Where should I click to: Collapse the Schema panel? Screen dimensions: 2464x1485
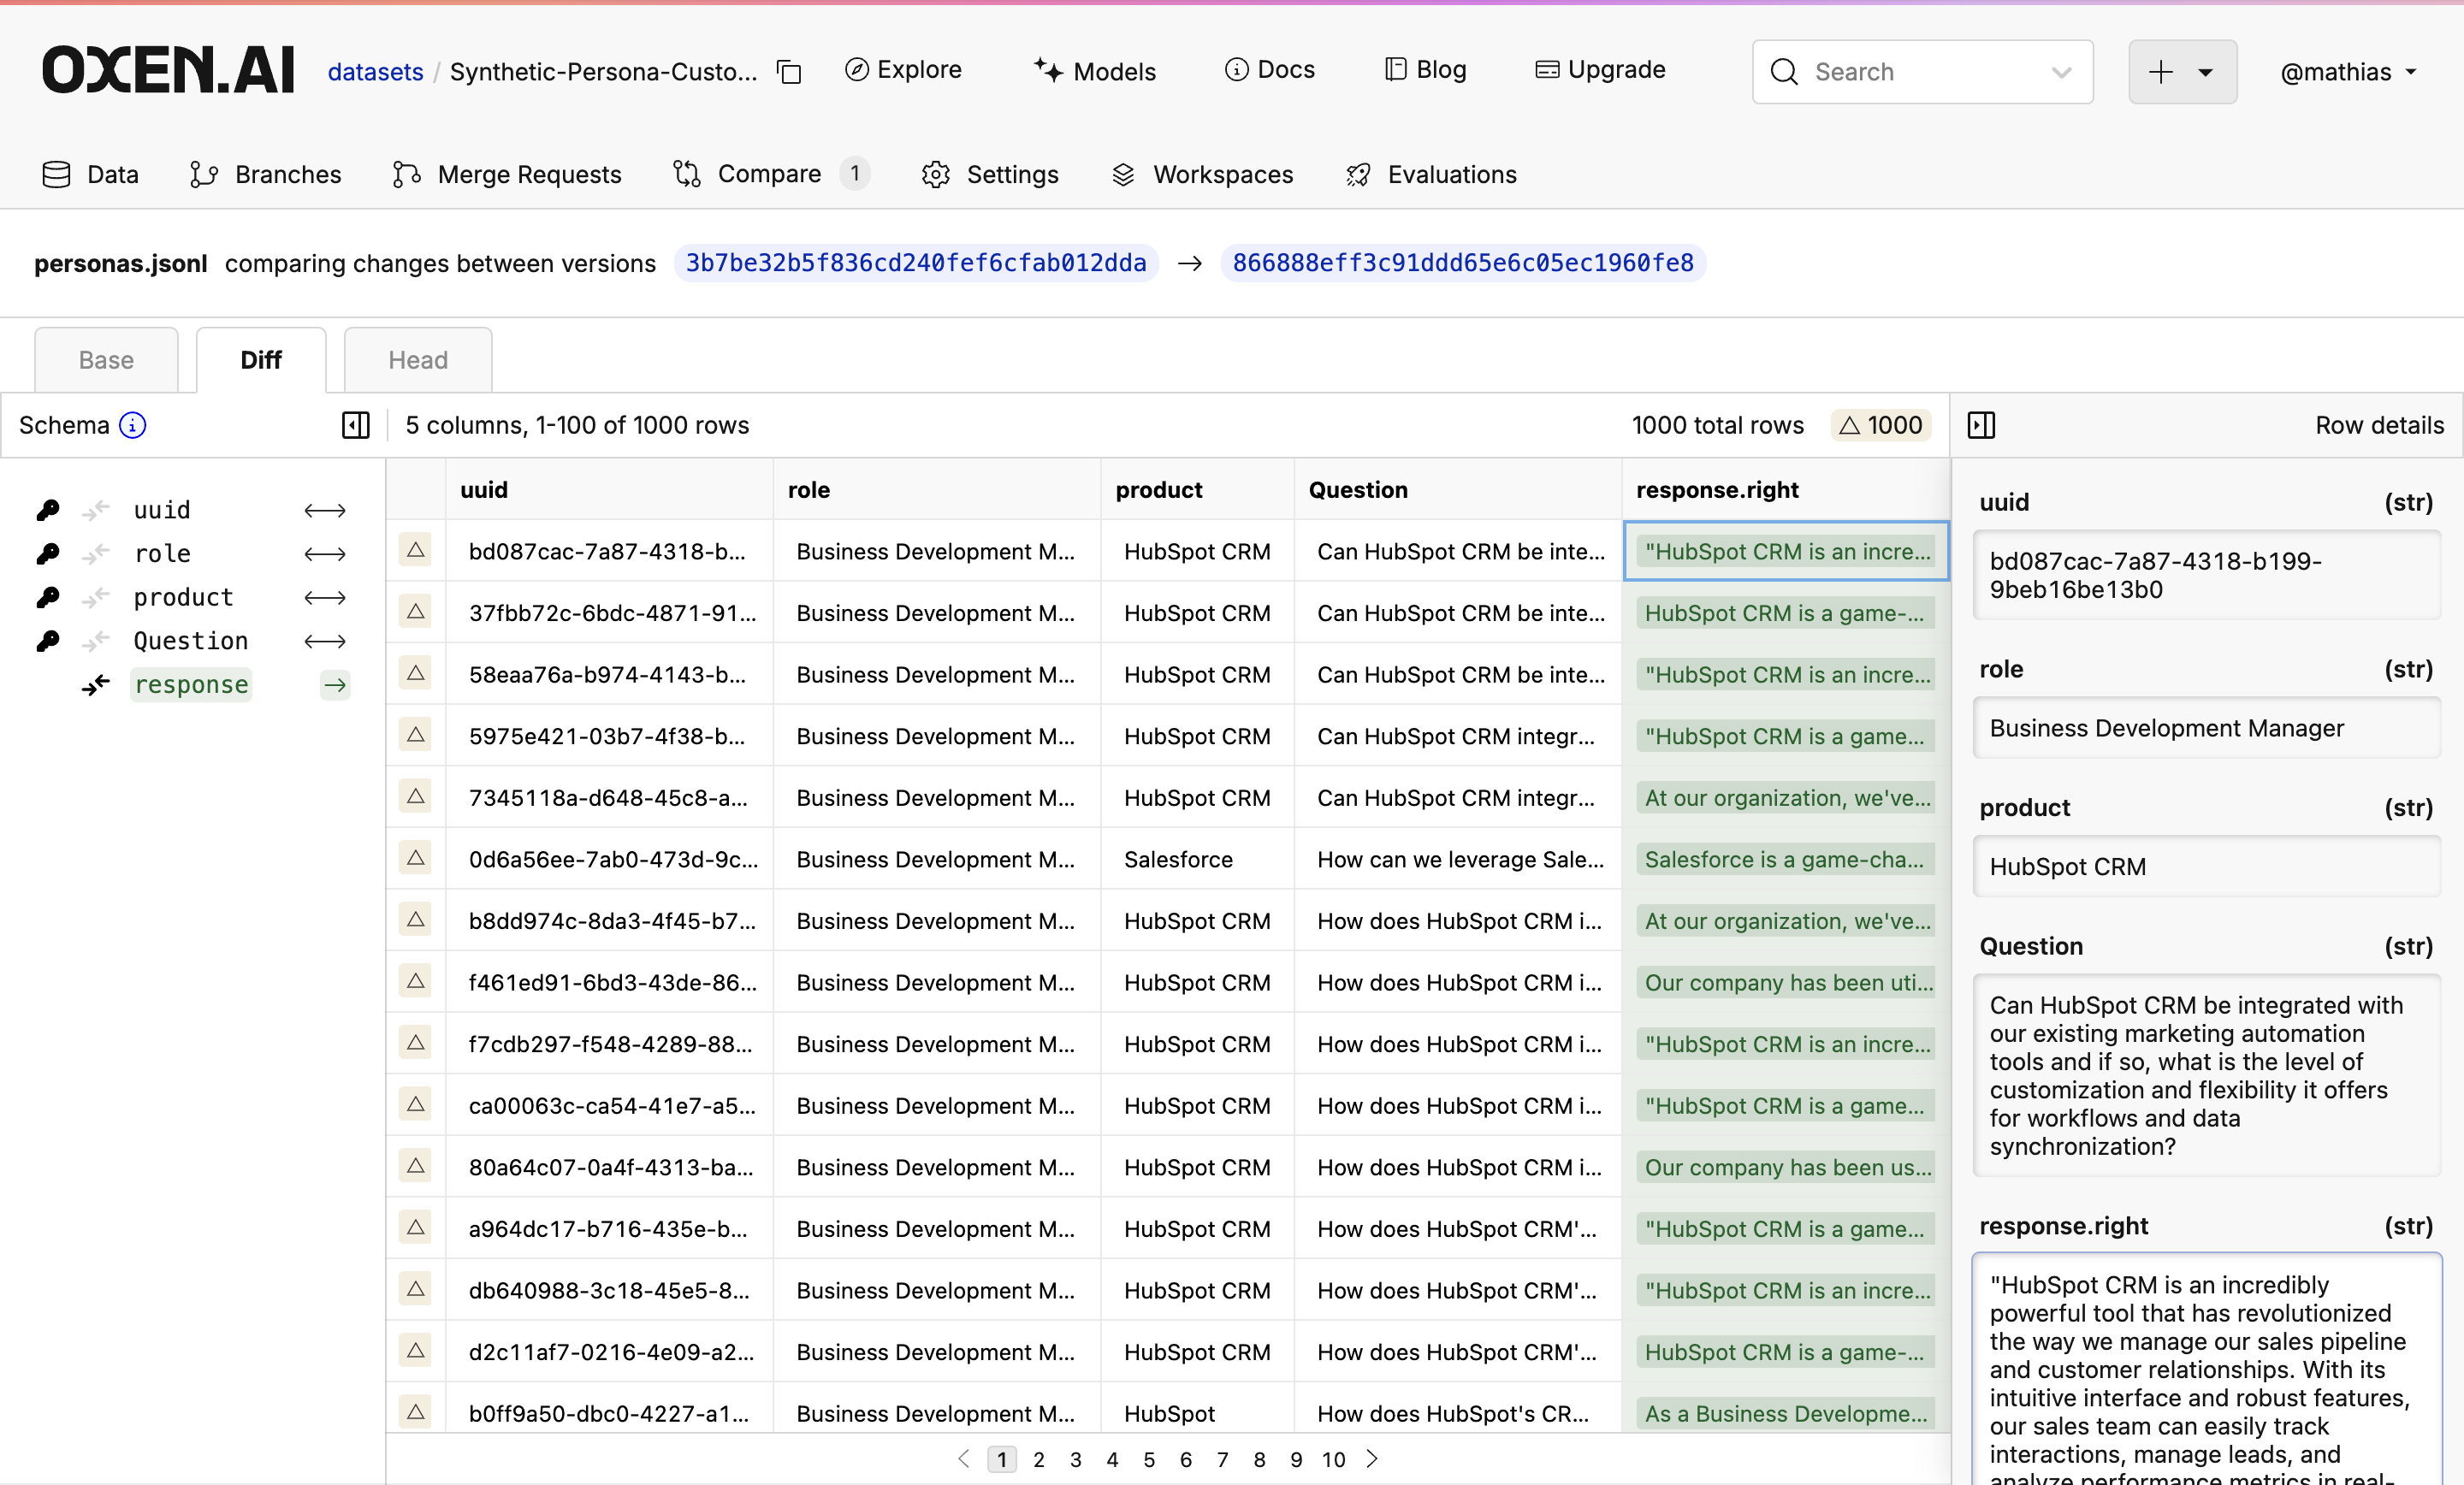click(x=355, y=426)
